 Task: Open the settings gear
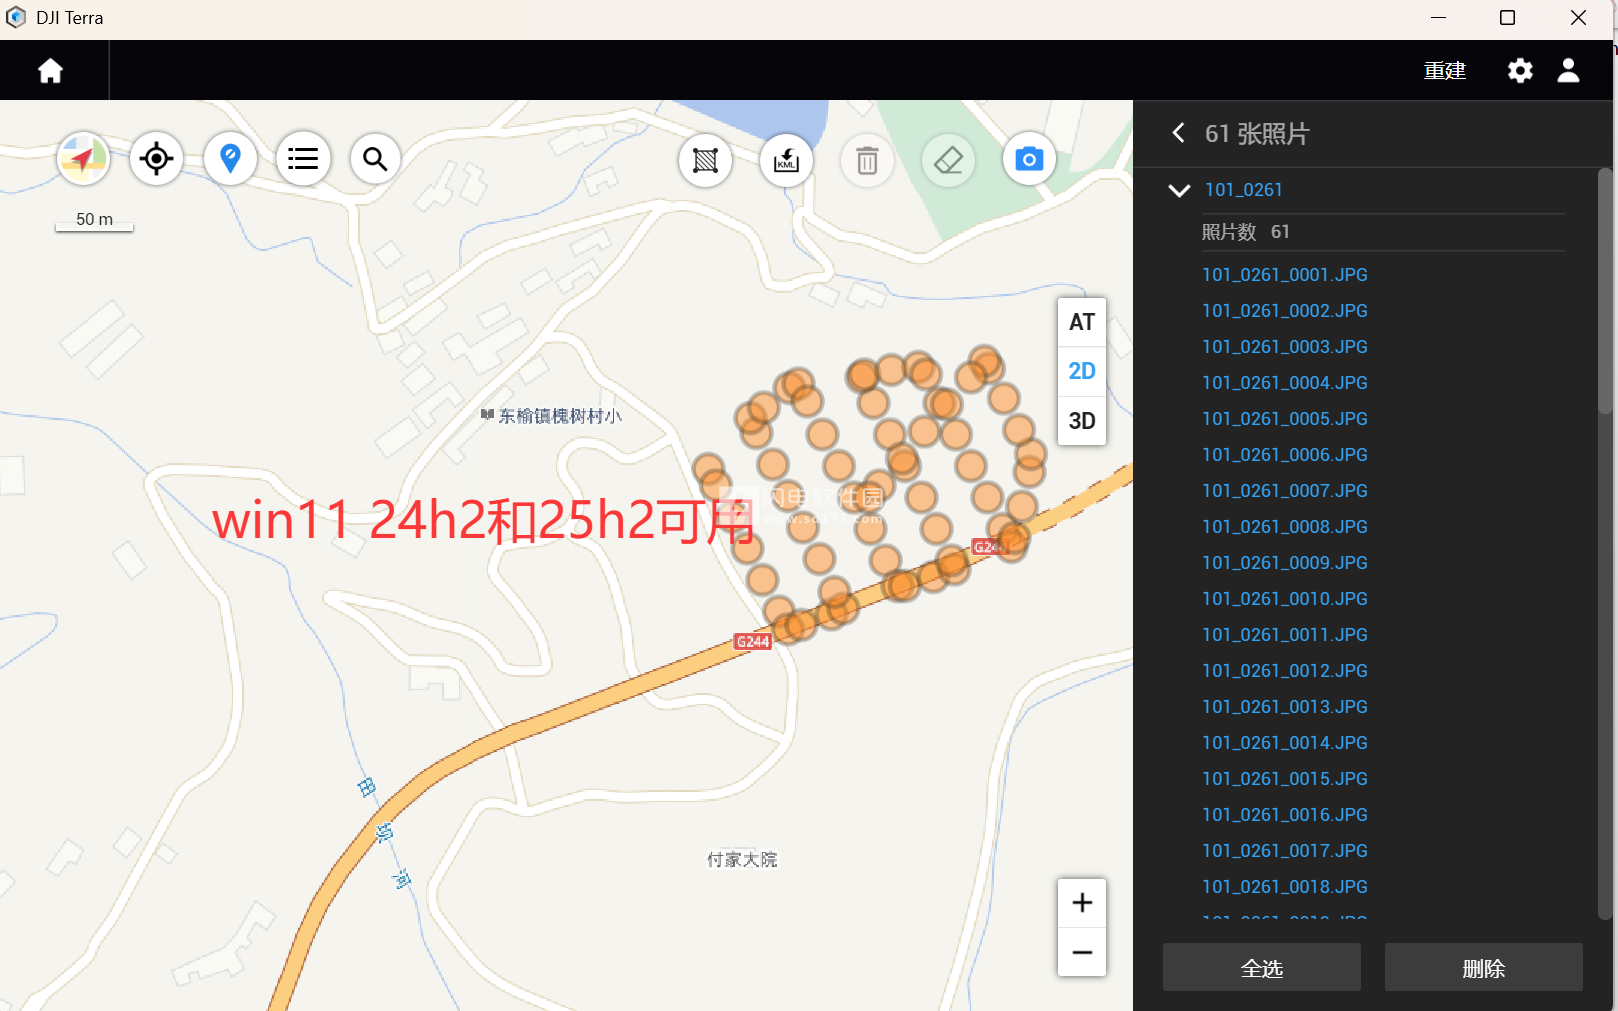coord(1520,71)
